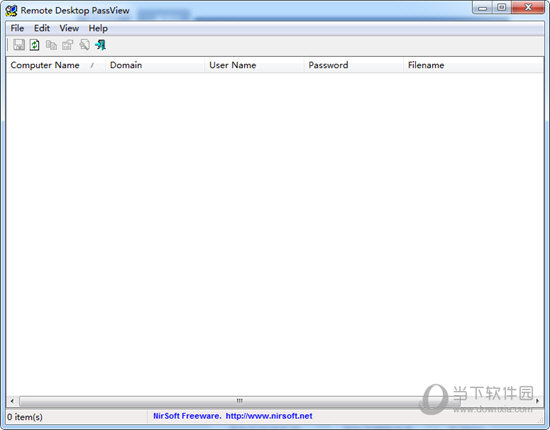Open the Edit menu
The image size is (550, 430).
click(x=42, y=28)
